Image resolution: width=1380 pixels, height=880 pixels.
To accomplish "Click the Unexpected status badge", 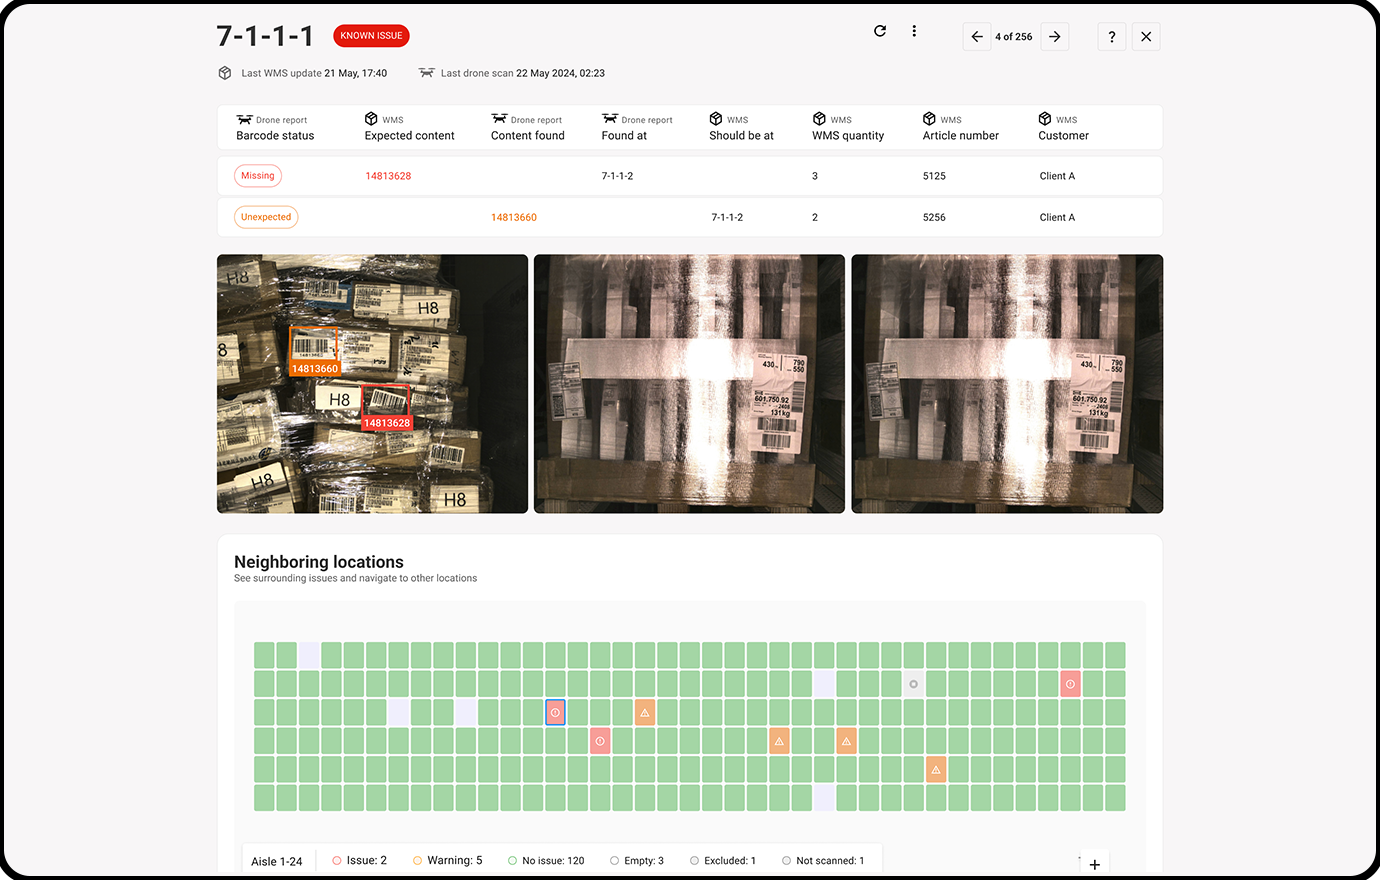I will point(266,217).
